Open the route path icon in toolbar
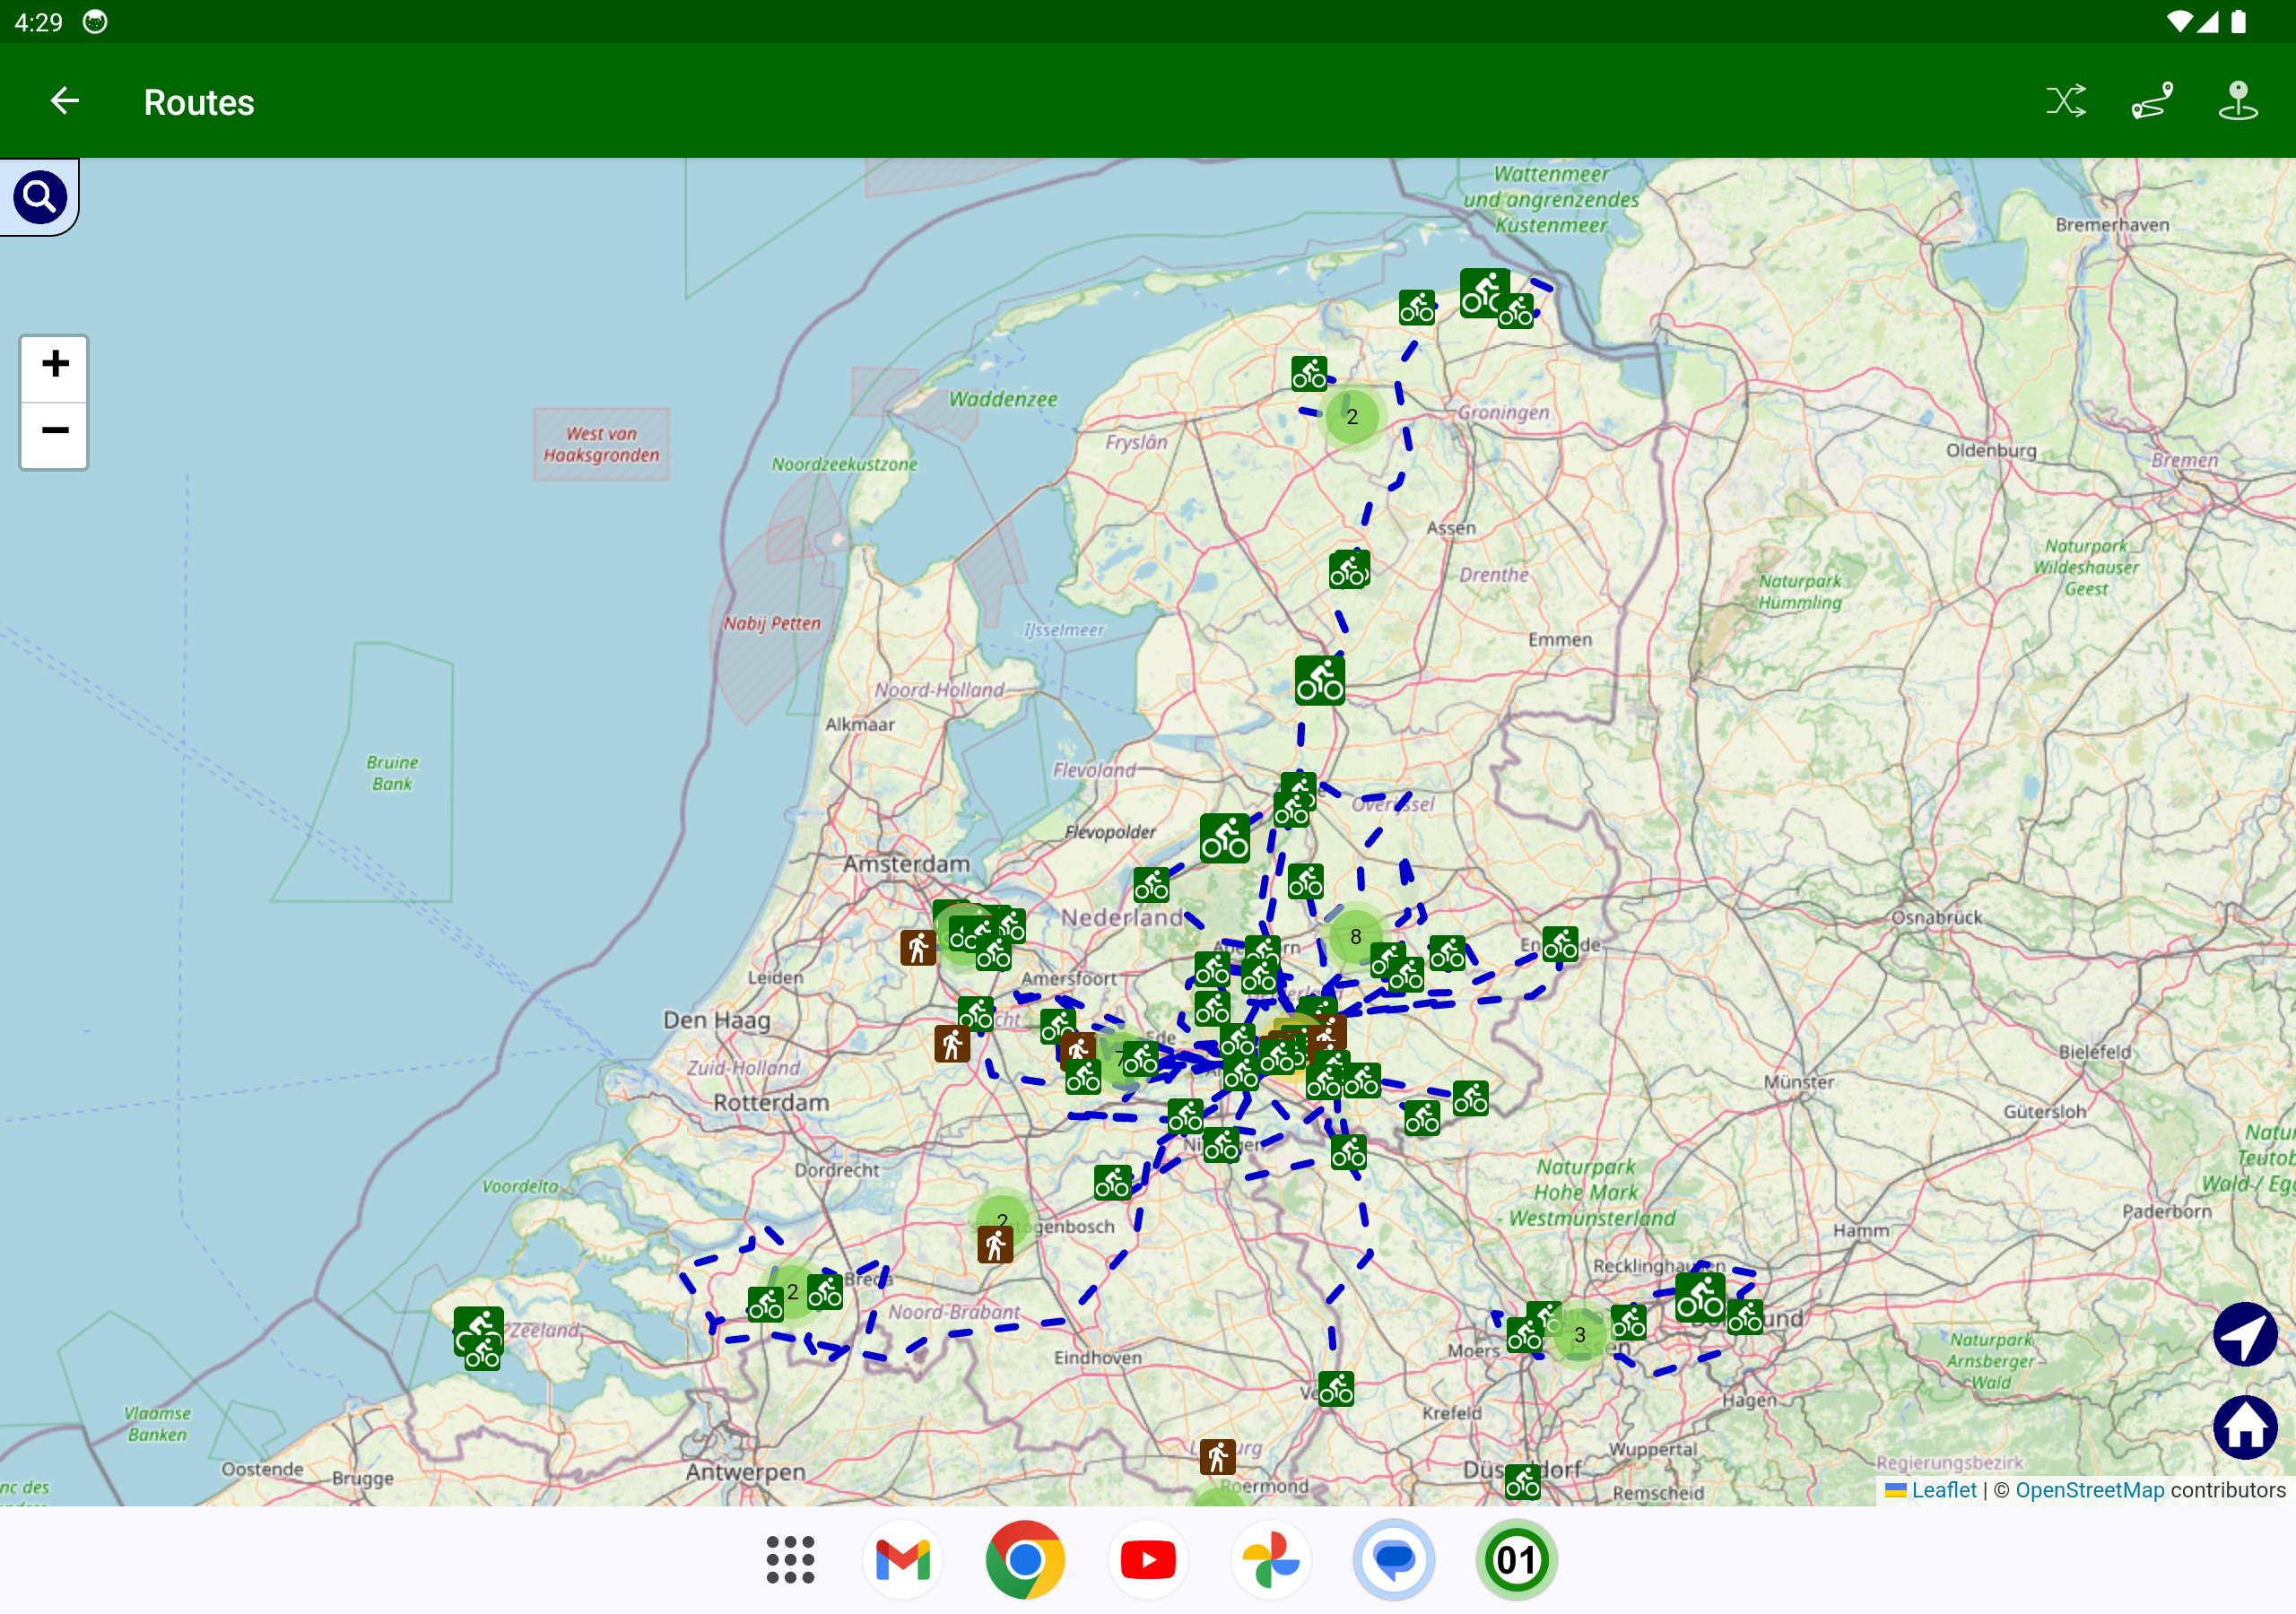 [x=2151, y=101]
